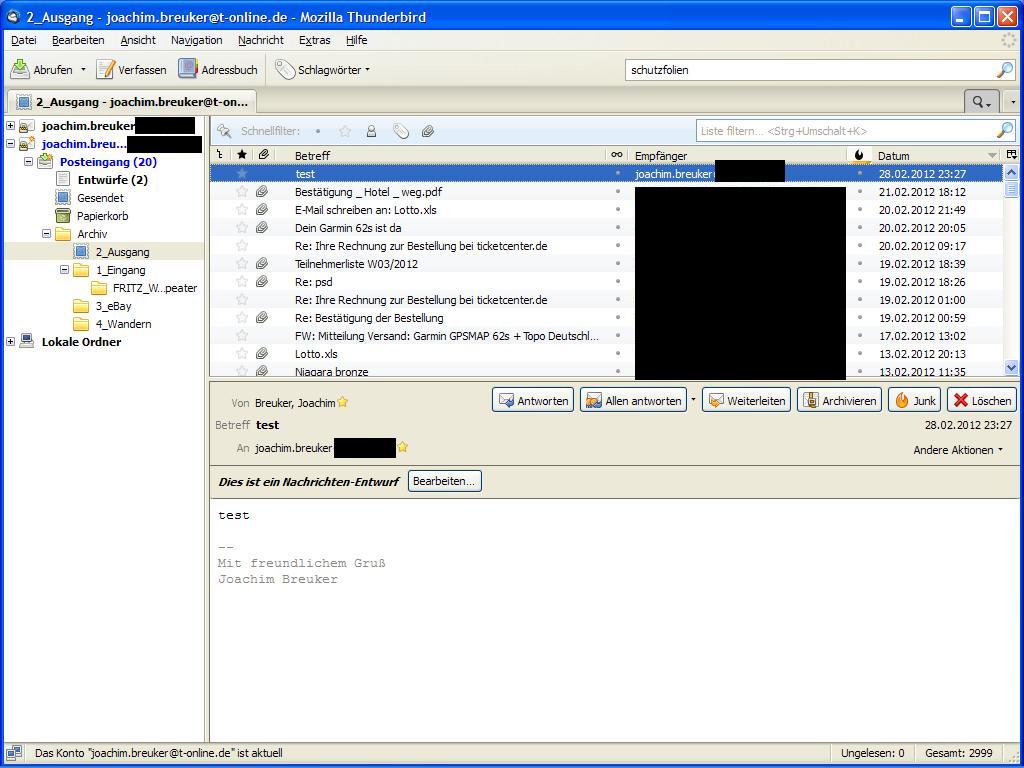1024x768 pixels.
Task: Open the Extras menu
Action: [x=314, y=40]
